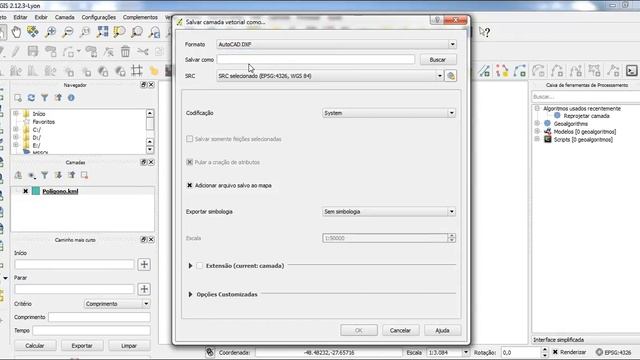Expand the Extensão section triangle

tap(190, 266)
